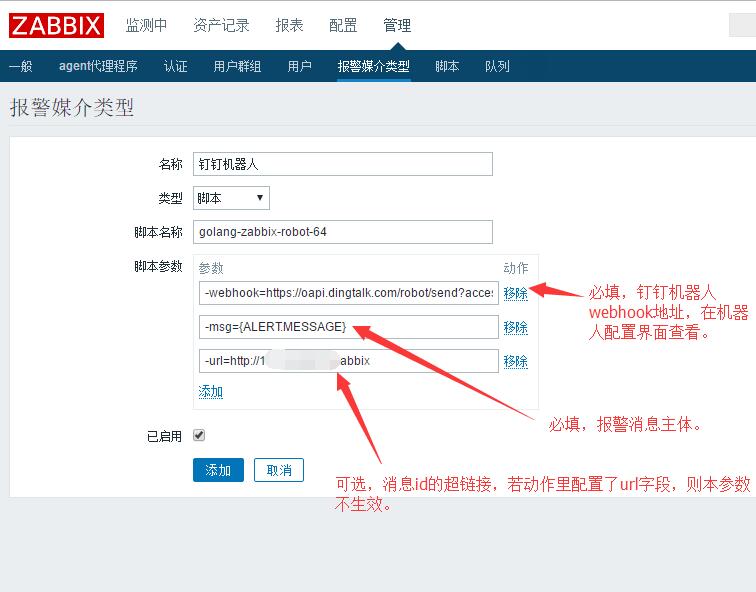756x592 pixels.
Task: Go to the 用户 submenu tab
Action: coord(299,66)
